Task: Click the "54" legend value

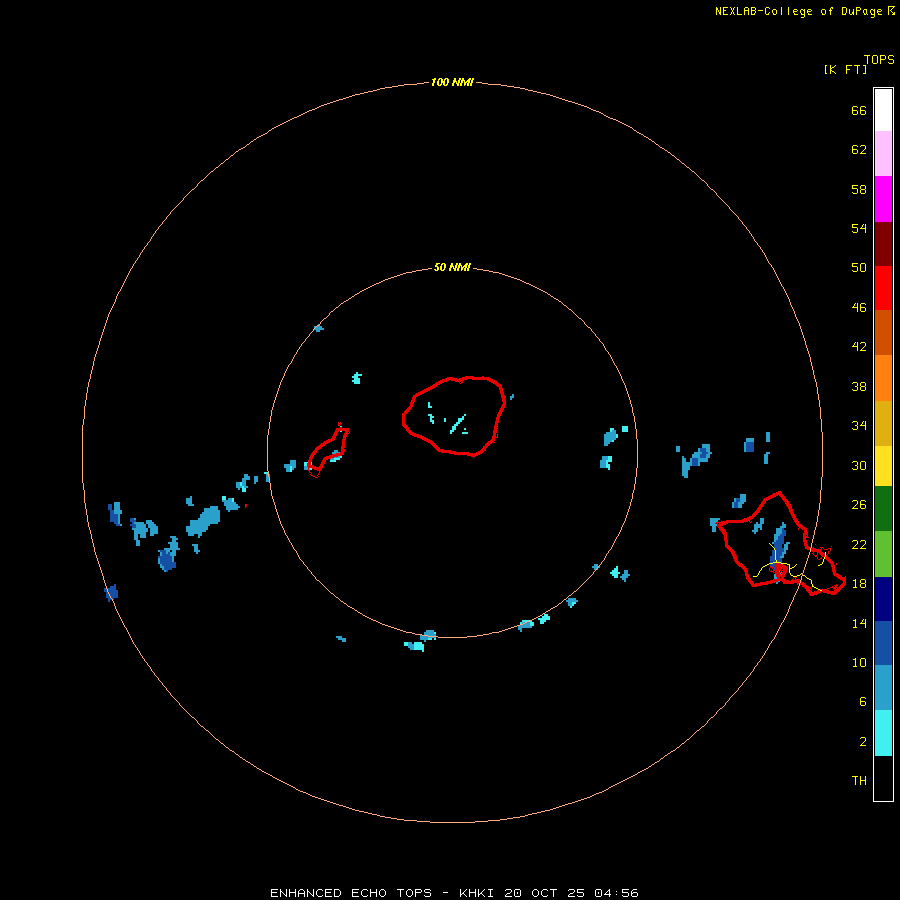Action: click(x=859, y=228)
